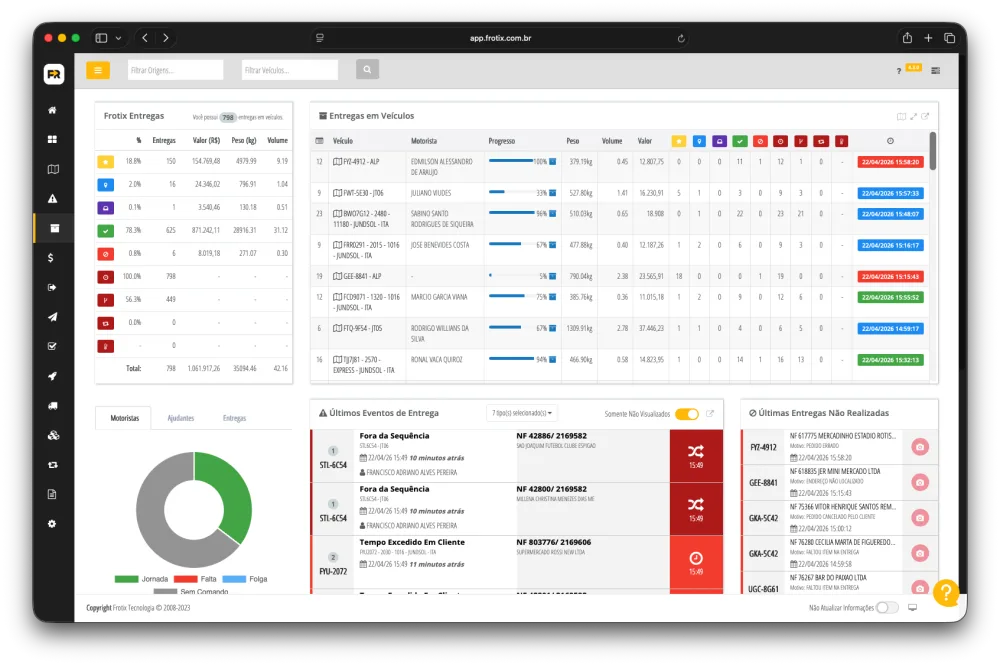Open the truck icon in the sidebar
Screen dimensions: 1000x666
53,406
